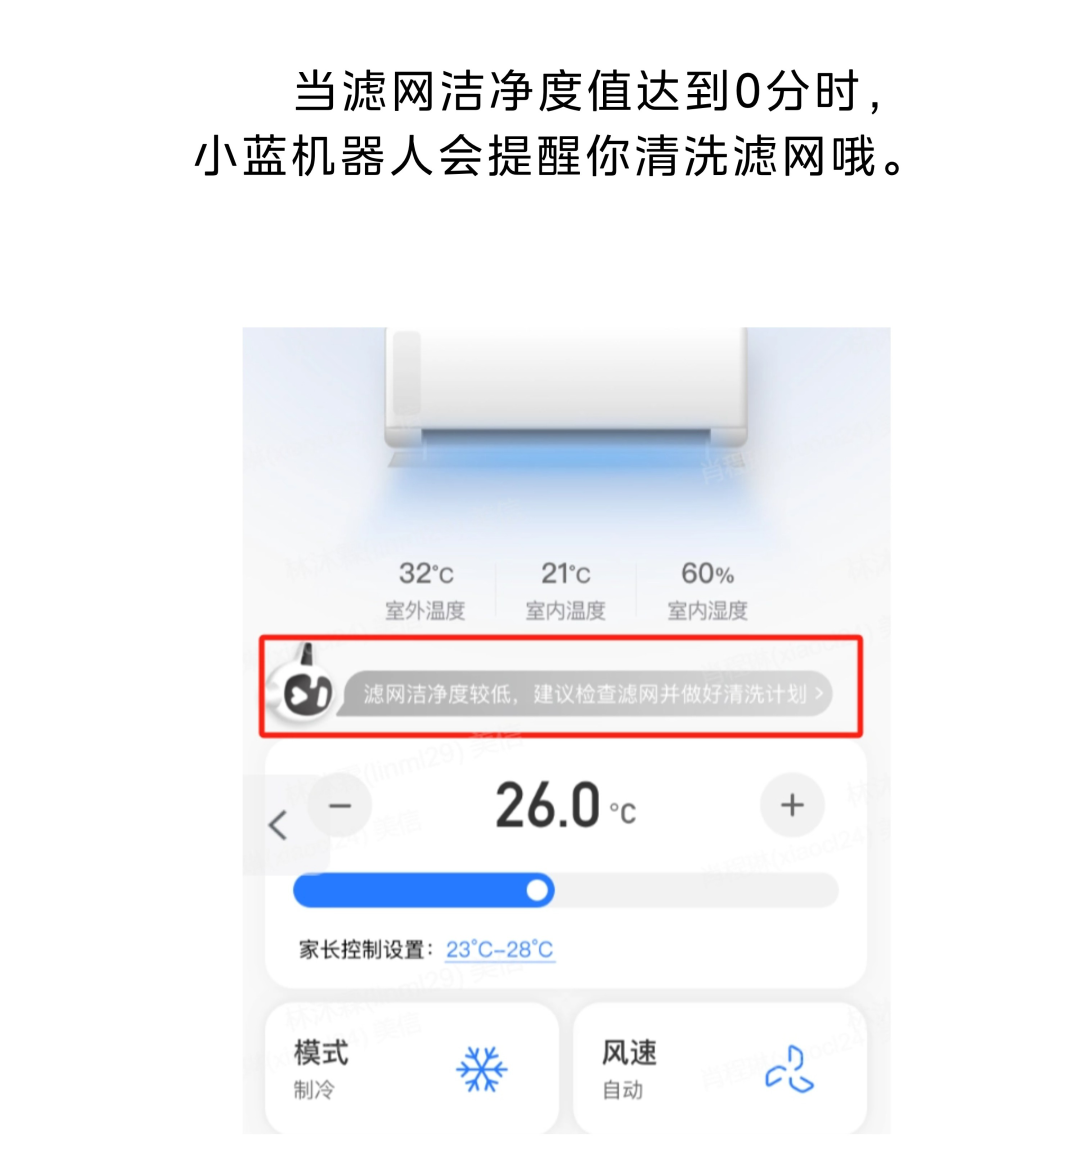Expand the reminder via its right chevron
This screenshot has width=1080, height=1164.
(x=819, y=693)
